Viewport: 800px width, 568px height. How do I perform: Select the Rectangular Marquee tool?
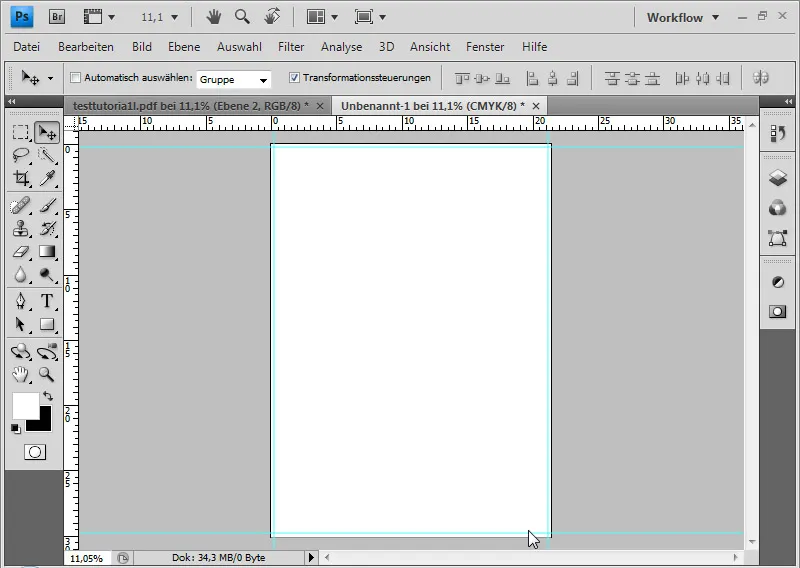tap(20, 133)
